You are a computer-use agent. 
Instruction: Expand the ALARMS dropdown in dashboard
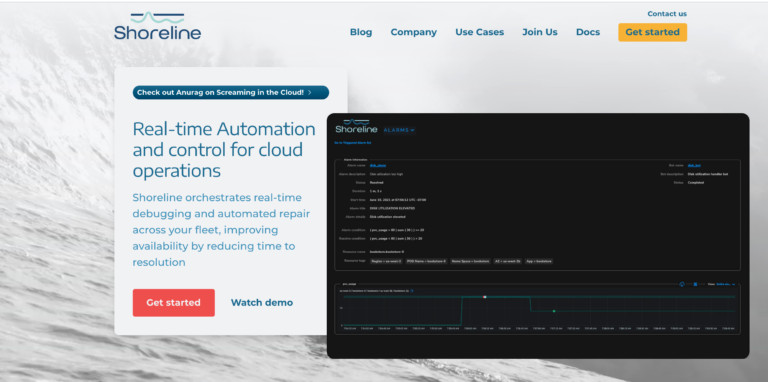399,130
